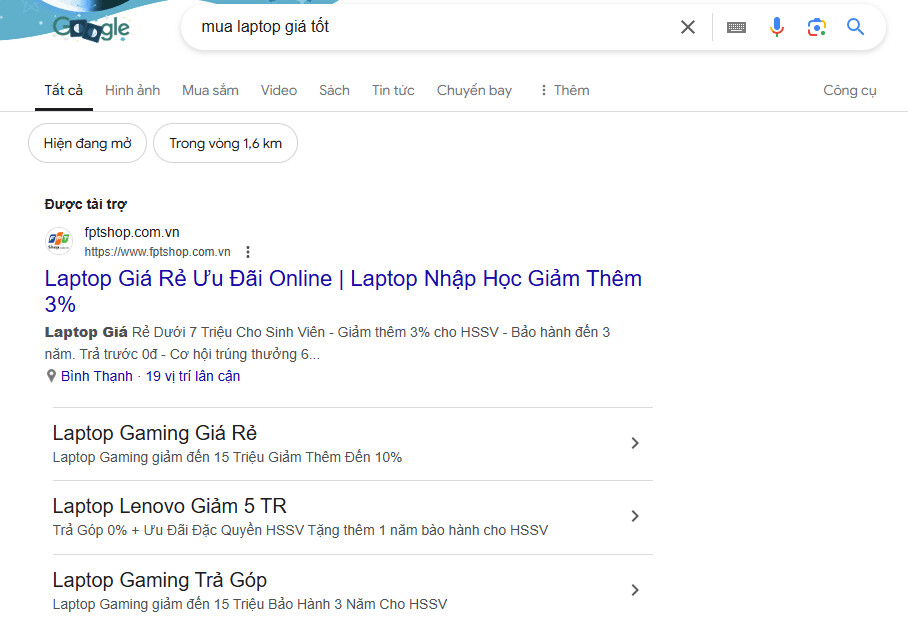Screen dimensions: 908x631
Task: Click chevron for 'Laptop Gaming Giá Rẻ'
Action: [635, 443]
